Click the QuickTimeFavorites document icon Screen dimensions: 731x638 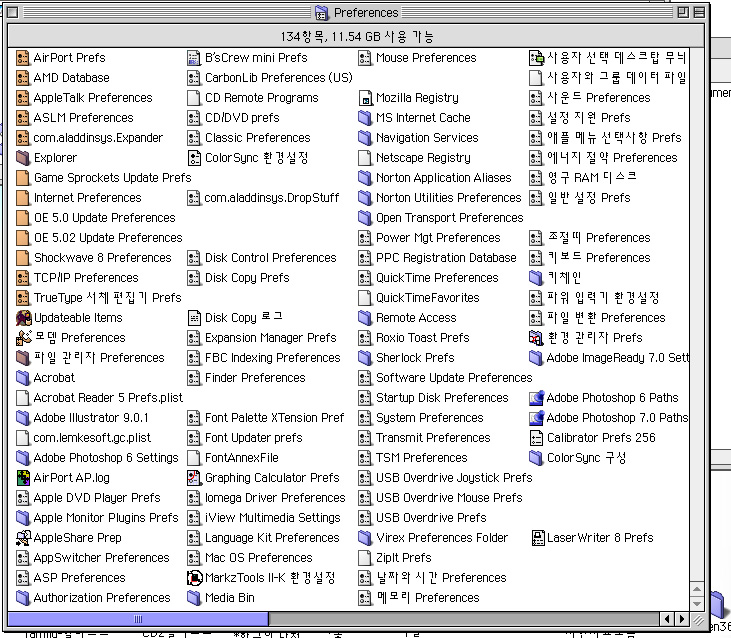tap(366, 298)
